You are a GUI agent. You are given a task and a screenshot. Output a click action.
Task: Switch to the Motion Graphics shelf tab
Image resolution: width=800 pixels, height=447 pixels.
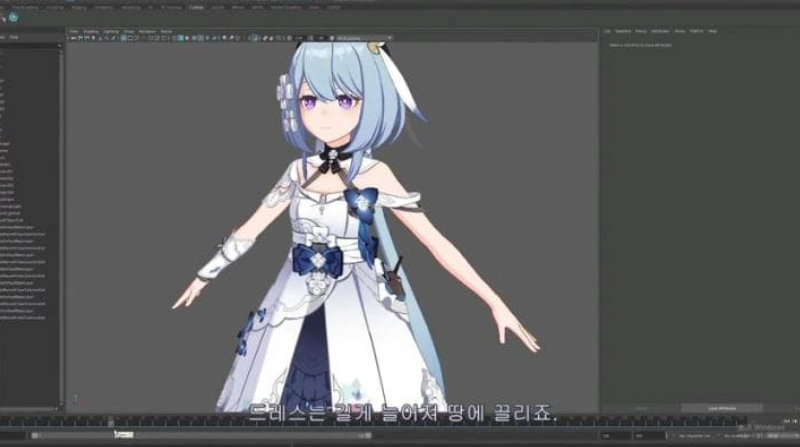pyautogui.click(x=286, y=8)
